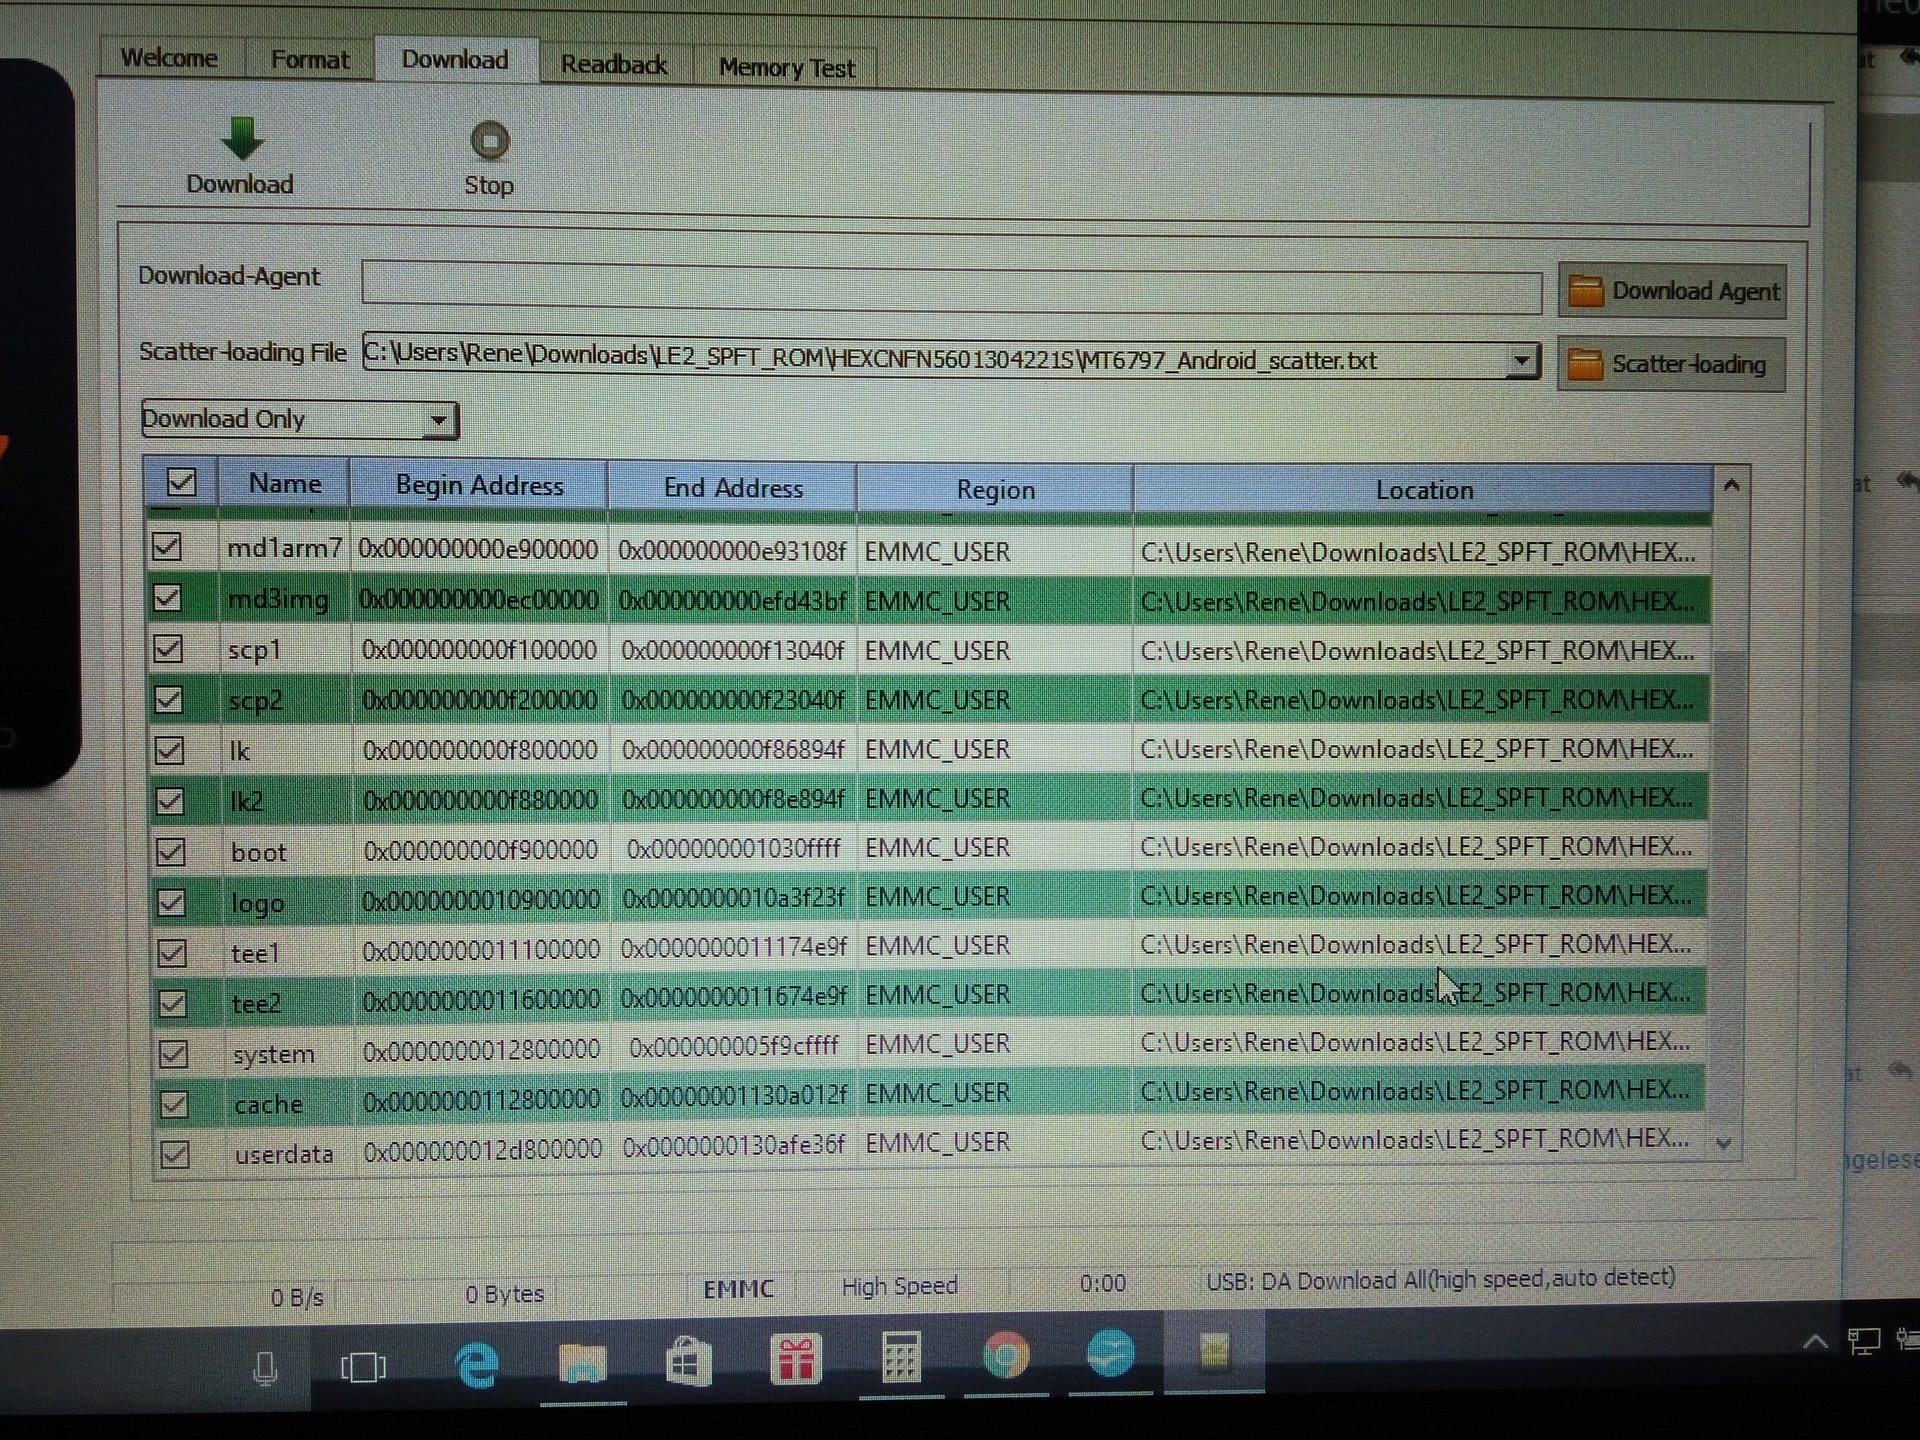Click the 0:00 elapsed time status

coord(1102,1283)
